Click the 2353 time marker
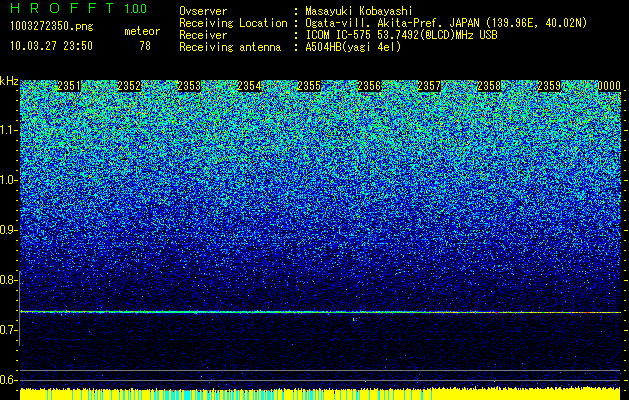The width and height of the screenshot is (629, 400). [x=189, y=86]
